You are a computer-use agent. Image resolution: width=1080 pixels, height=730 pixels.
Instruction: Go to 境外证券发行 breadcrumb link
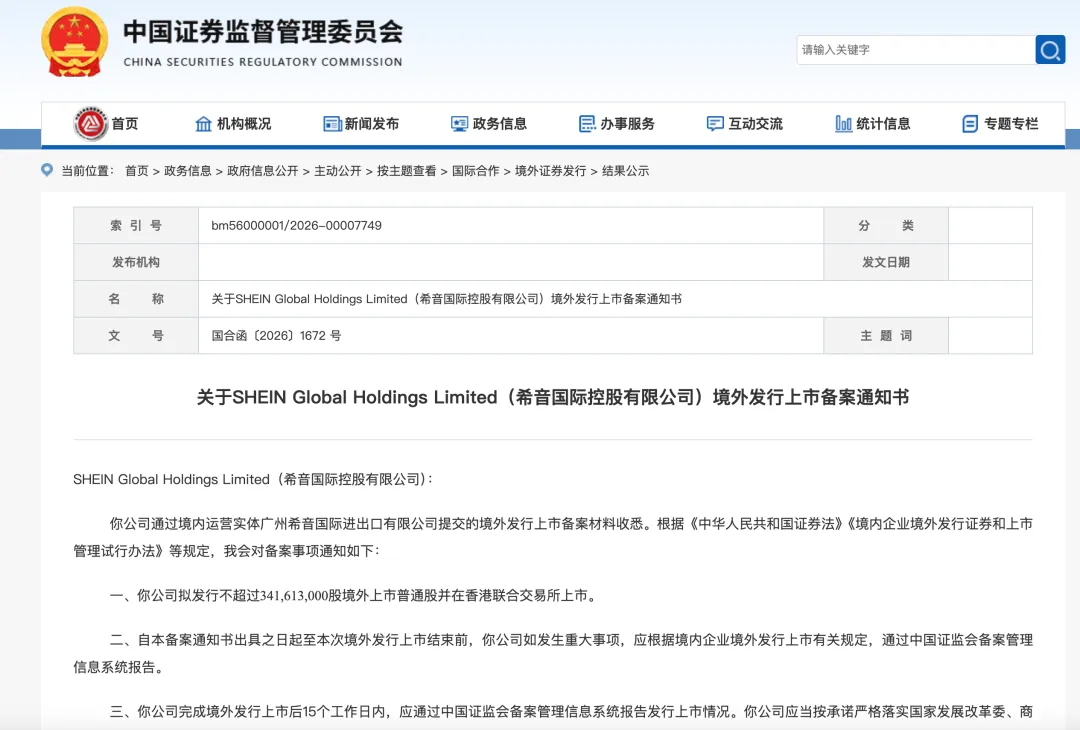550,171
